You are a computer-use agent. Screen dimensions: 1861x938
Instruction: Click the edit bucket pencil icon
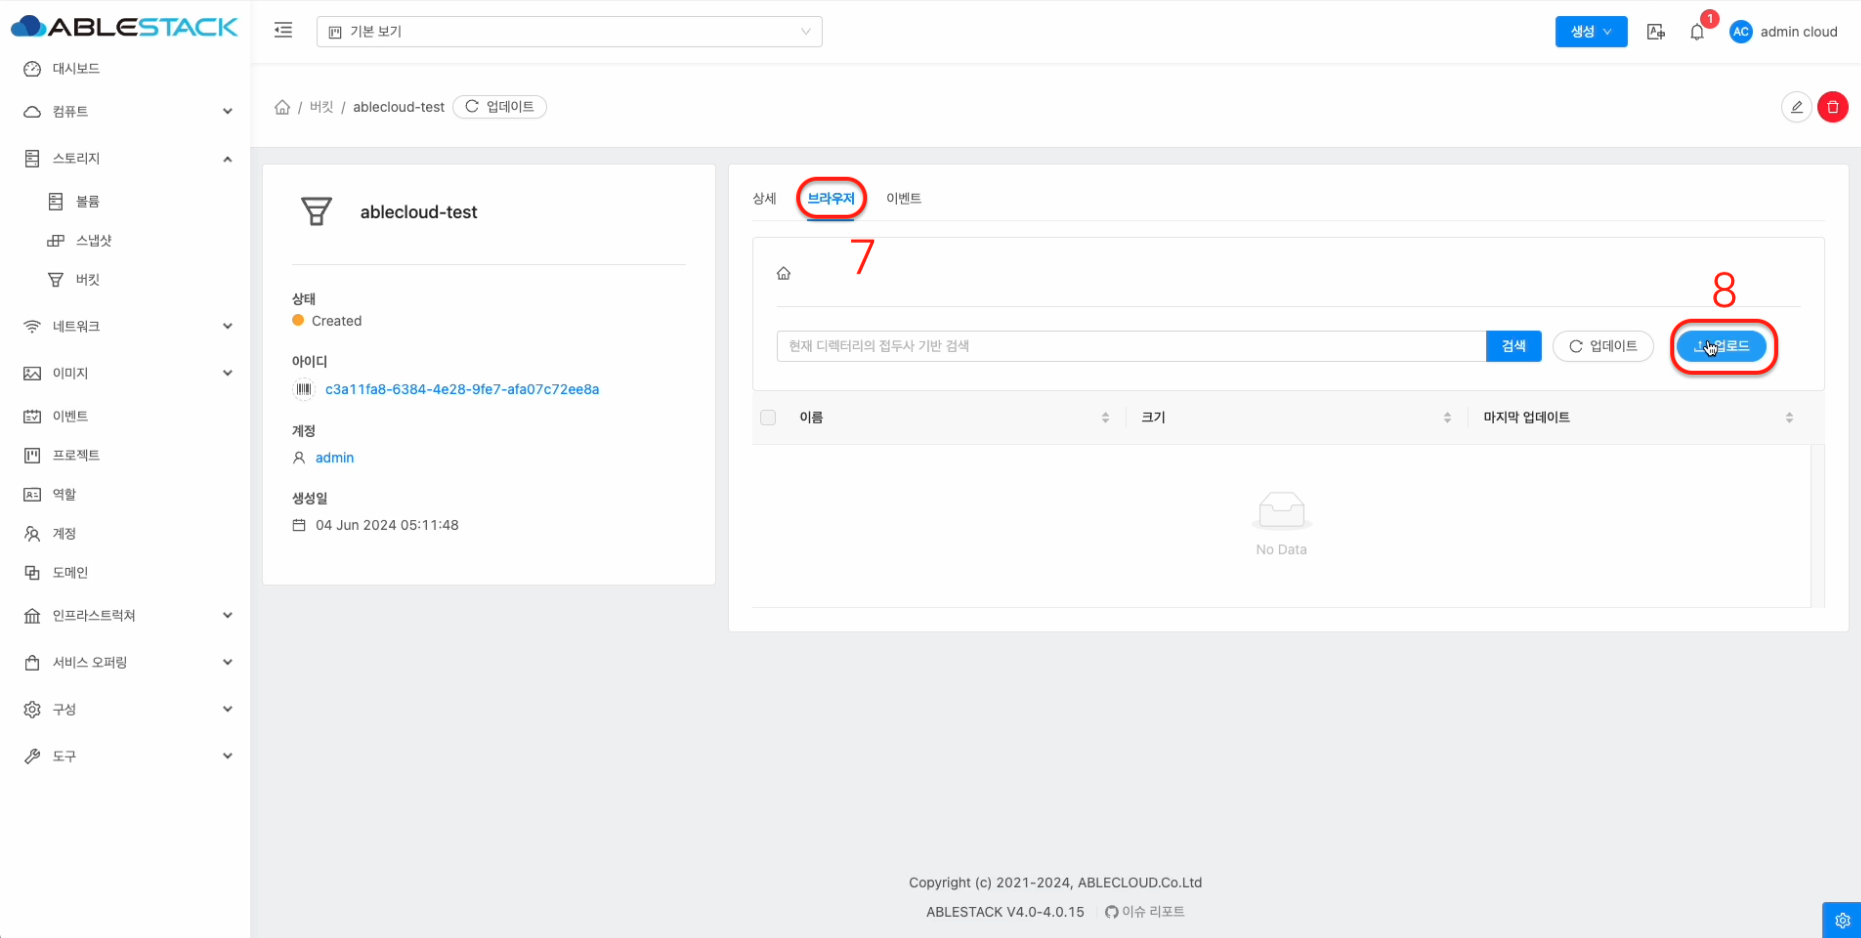[x=1797, y=107]
